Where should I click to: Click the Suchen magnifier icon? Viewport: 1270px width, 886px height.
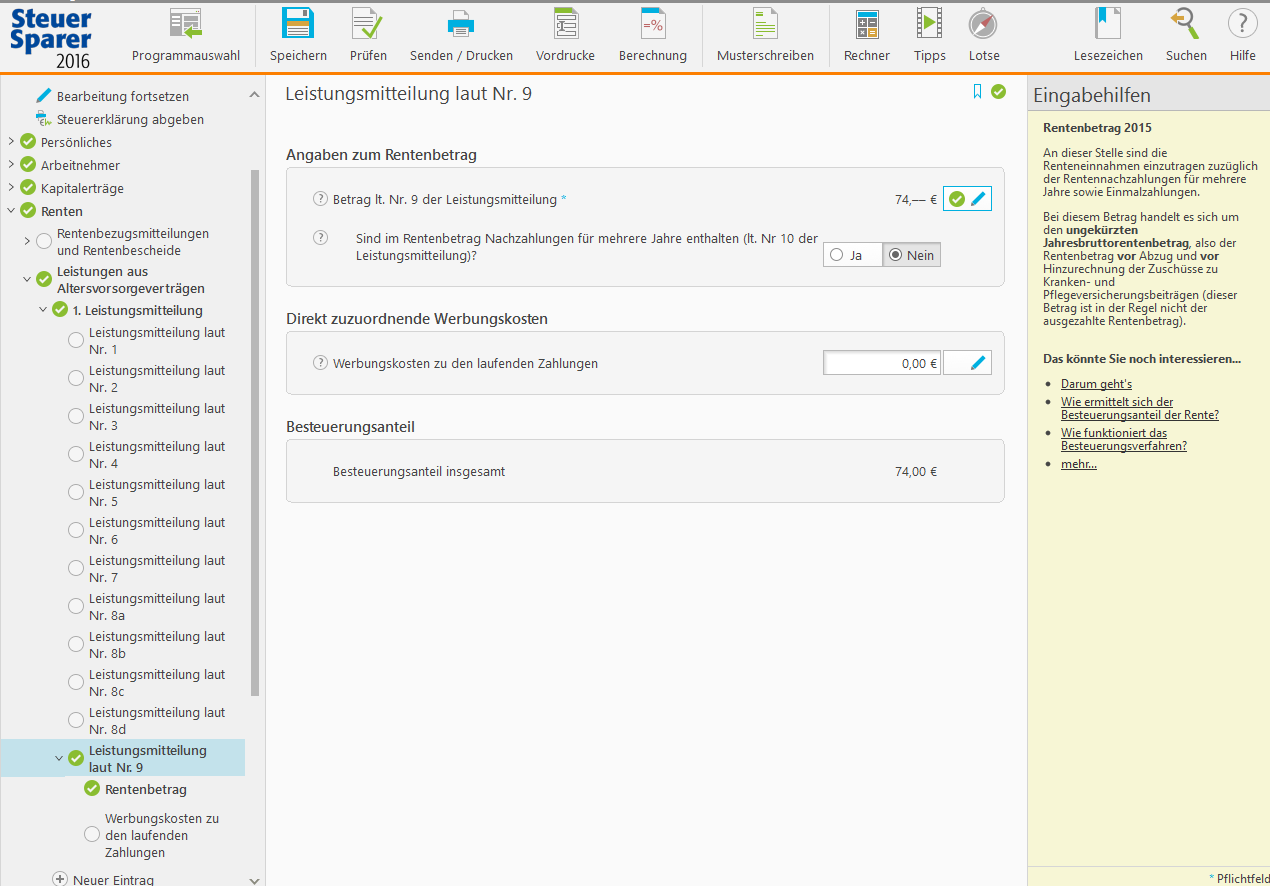(1186, 24)
